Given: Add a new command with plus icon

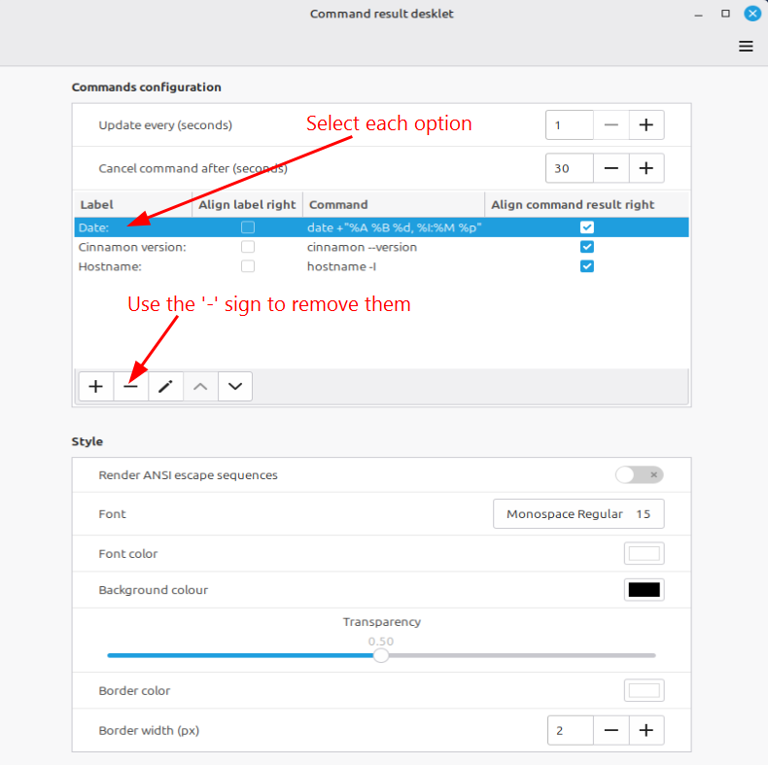Looking at the screenshot, I should pyautogui.click(x=96, y=386).
